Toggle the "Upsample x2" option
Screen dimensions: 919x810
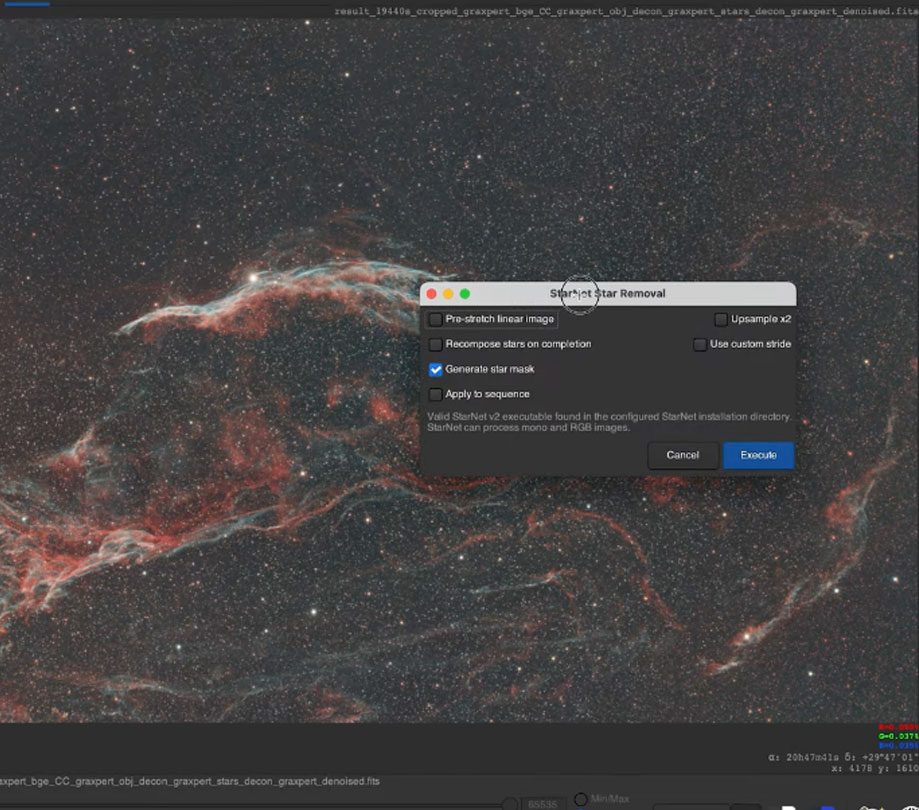[721, 319]
